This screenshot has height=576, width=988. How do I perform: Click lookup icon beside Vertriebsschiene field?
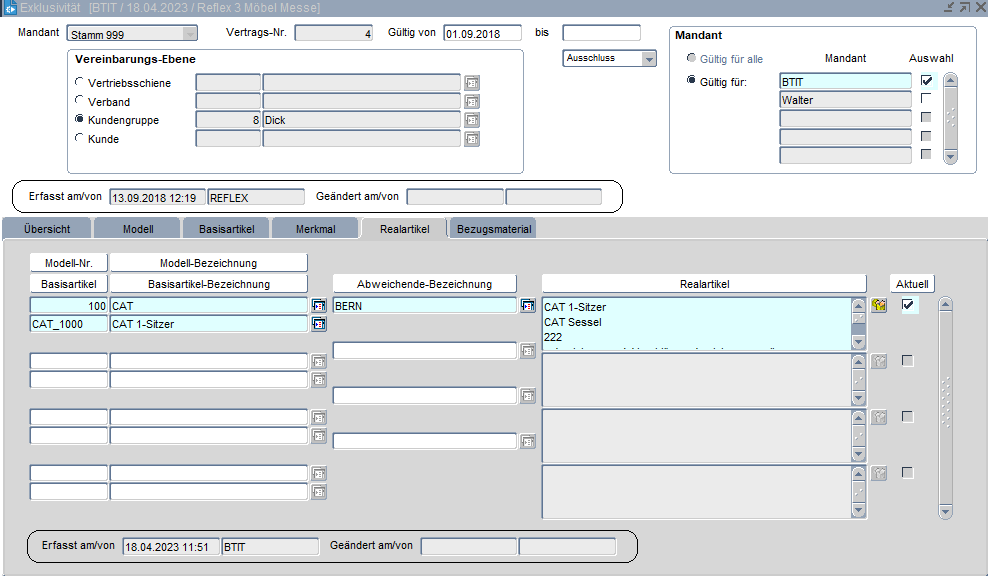(472, 83)
